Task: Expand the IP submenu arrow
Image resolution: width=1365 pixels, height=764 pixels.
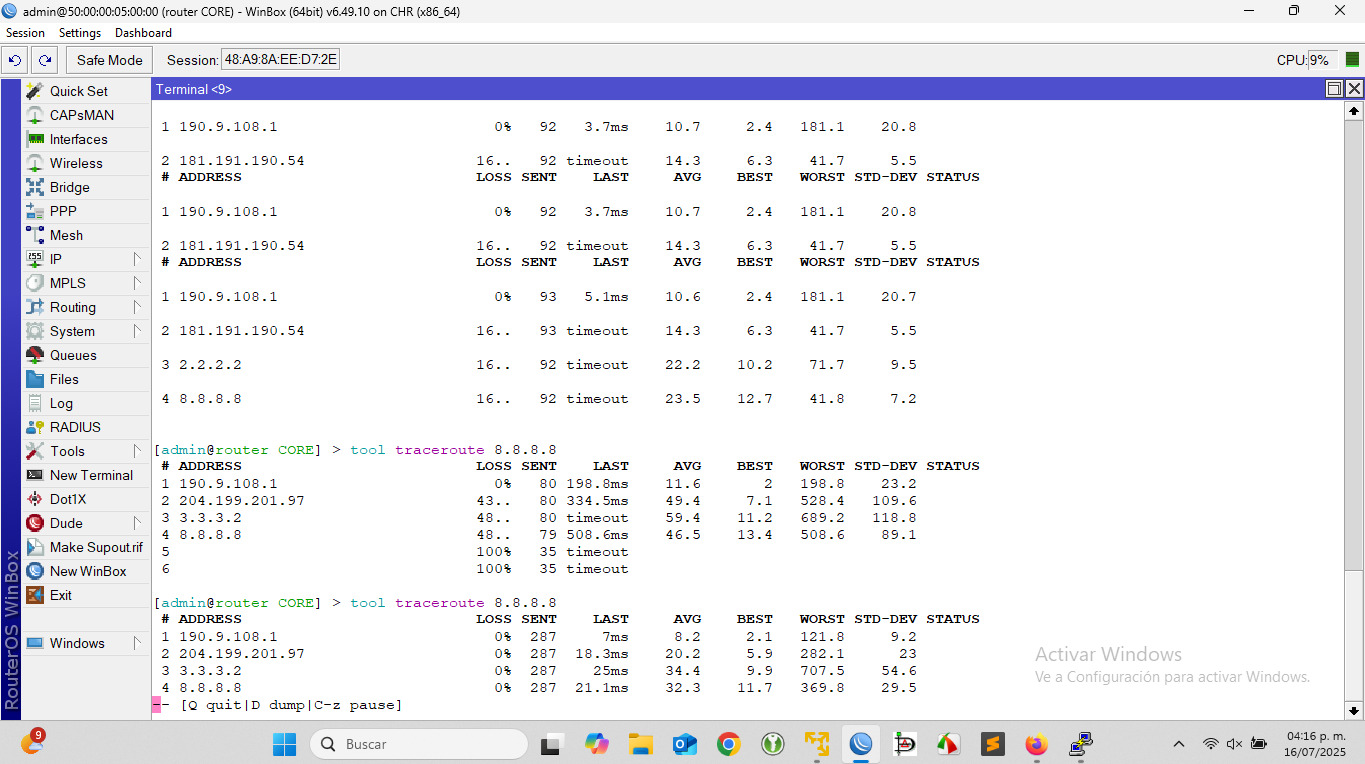Action: click(x=137, y=259)
